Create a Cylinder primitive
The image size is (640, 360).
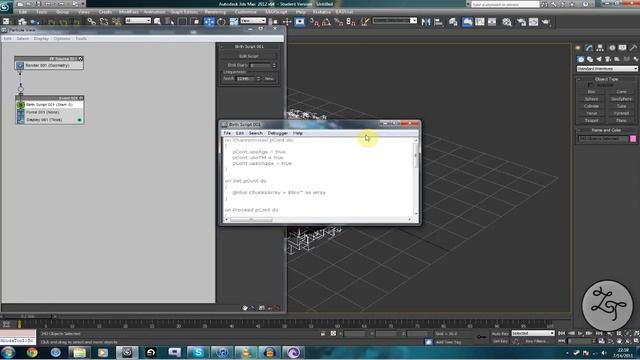[x=591, y=106]
